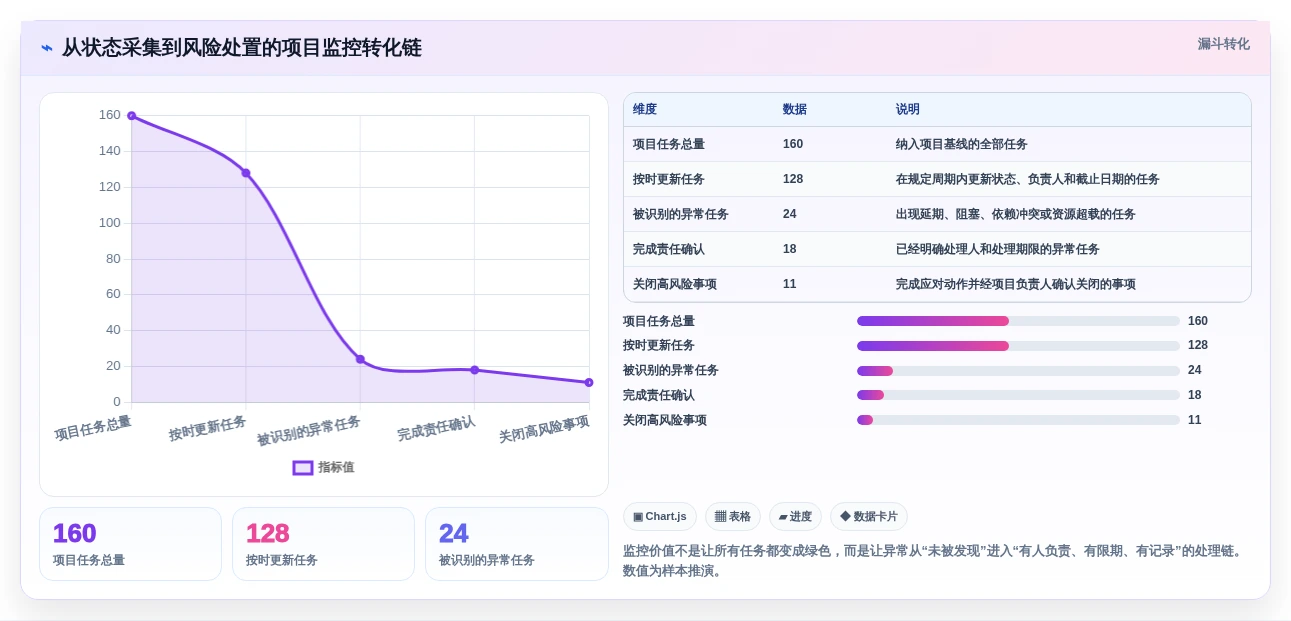Click the 24 被识别的异常任务 stat card
Viewport: 1291px width, 621px height.
point(517,544)
